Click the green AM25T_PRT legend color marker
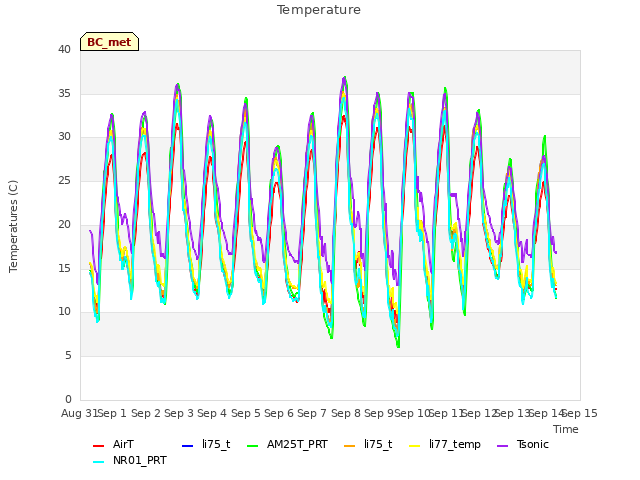 click(x=253, y=446)
